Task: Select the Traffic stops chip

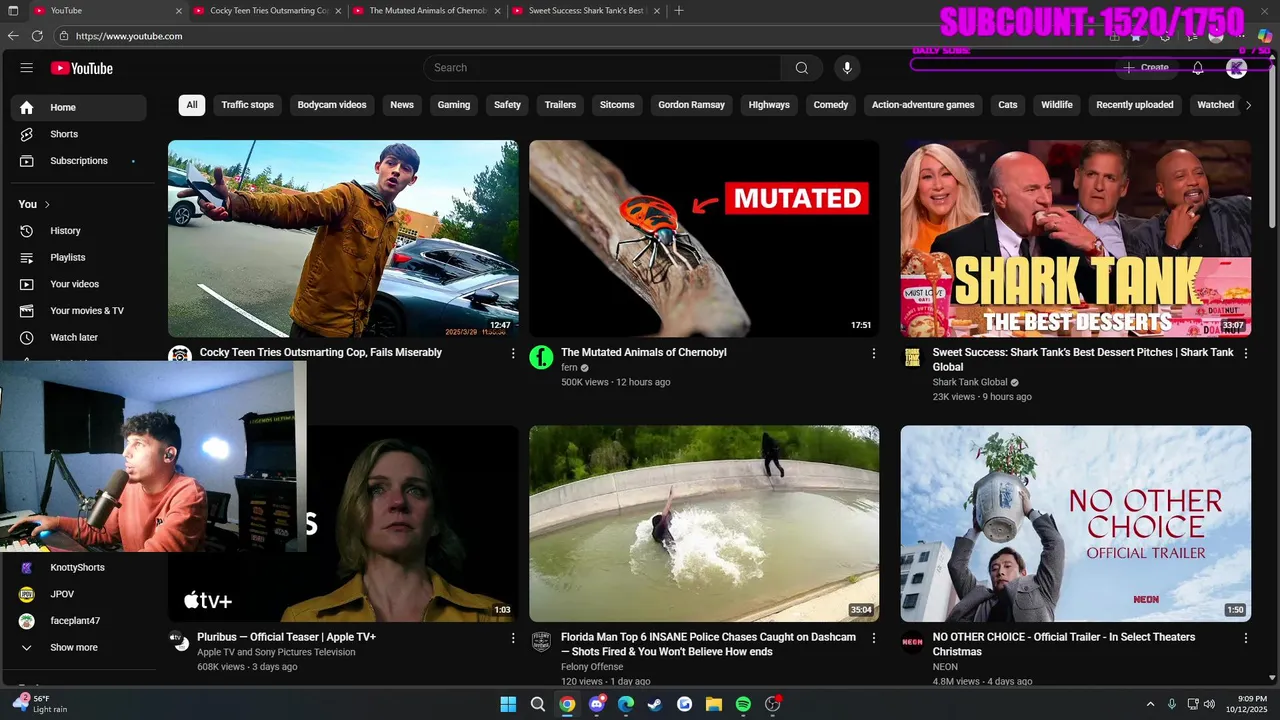Action: click(247, 105)
